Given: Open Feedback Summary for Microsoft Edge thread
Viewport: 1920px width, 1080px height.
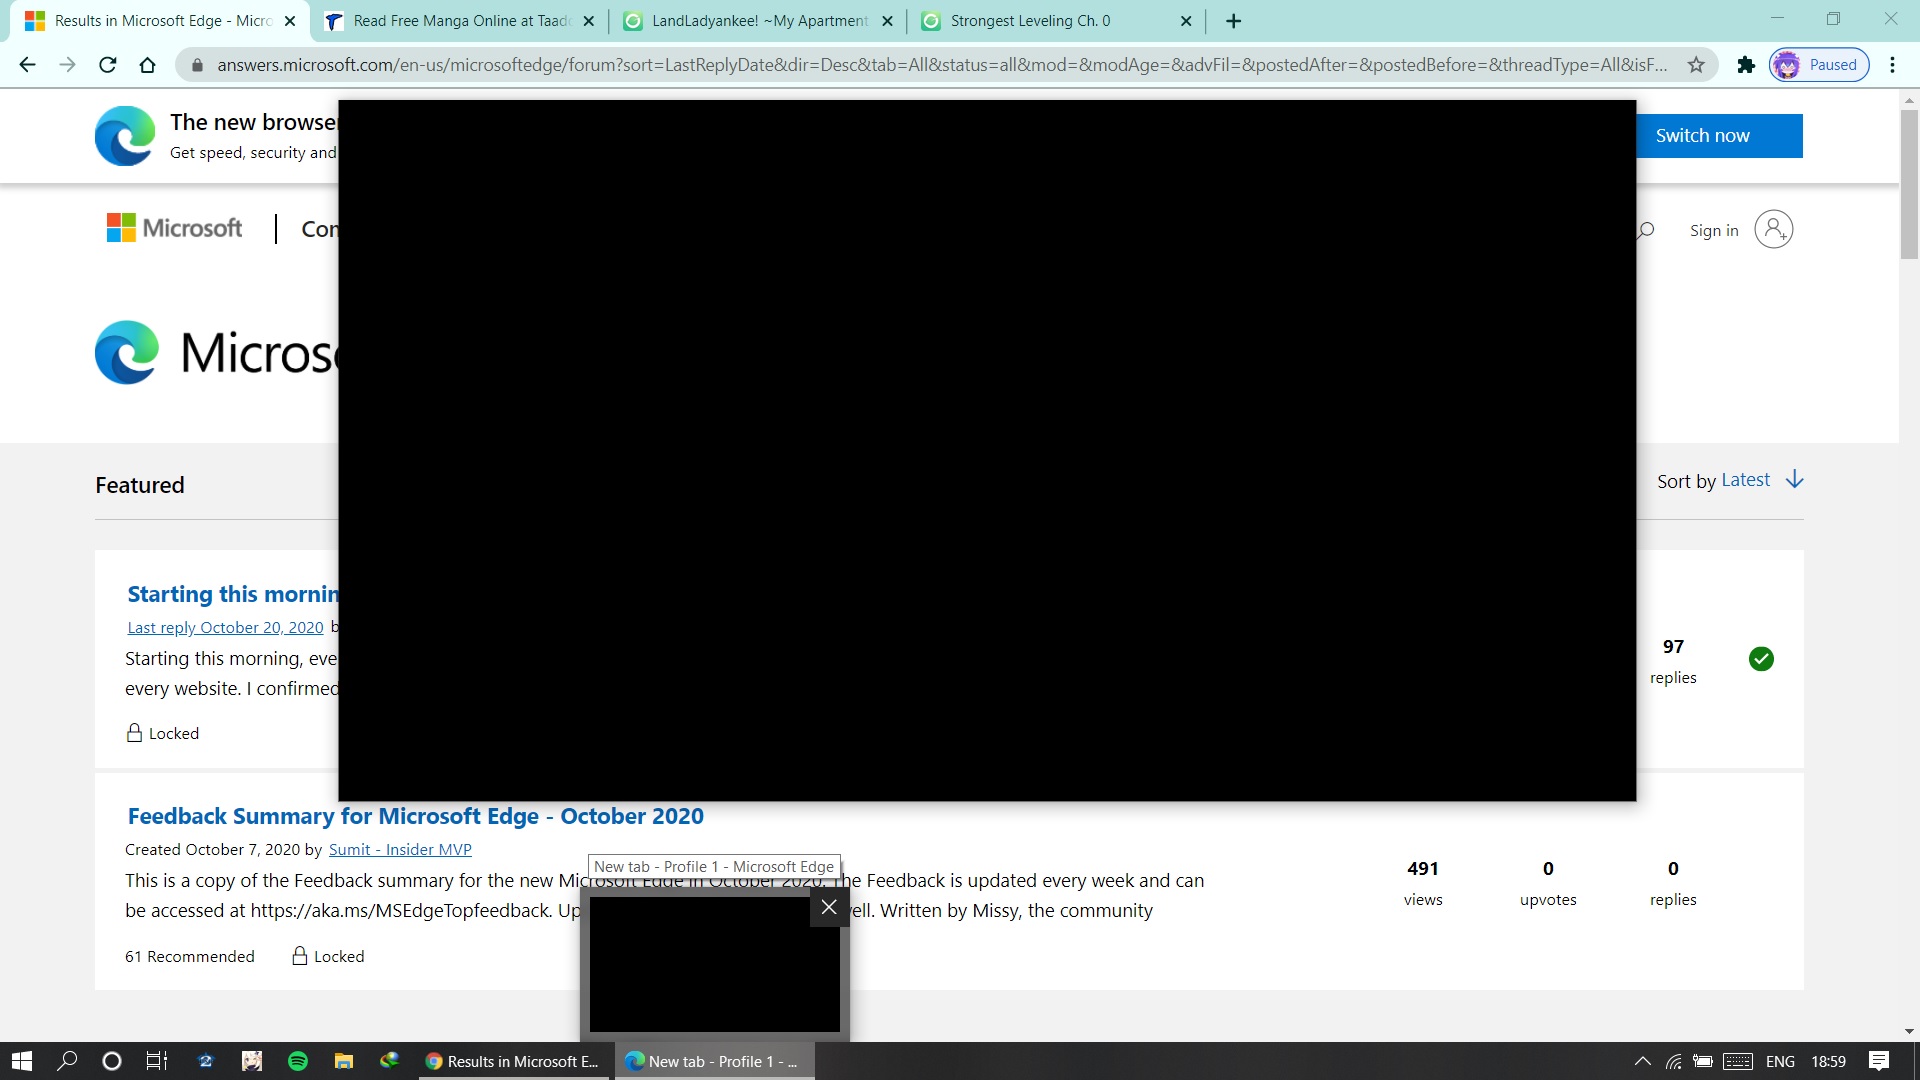Looking at the screenshot, I should click(x=415, y=816).
